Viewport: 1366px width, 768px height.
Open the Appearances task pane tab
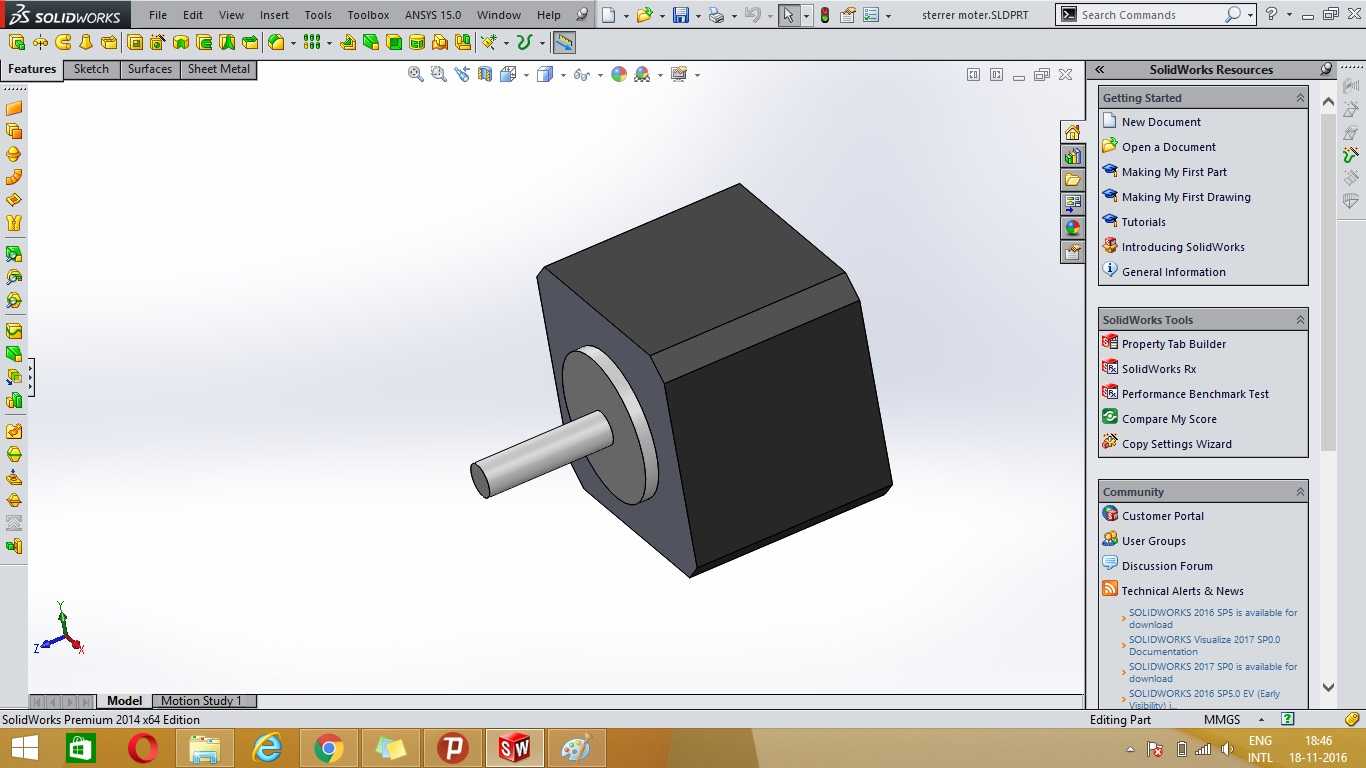[x=1072, y=228]
